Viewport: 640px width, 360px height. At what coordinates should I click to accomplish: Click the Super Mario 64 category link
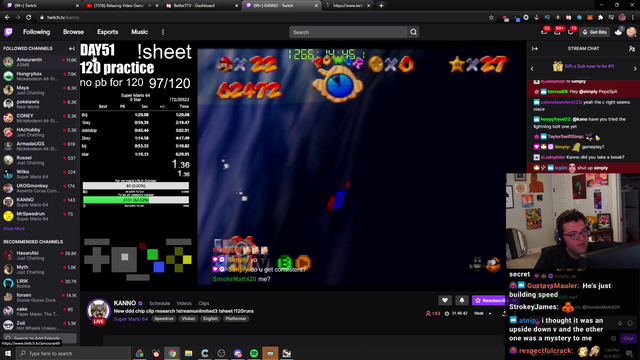(x=131, y=319)
